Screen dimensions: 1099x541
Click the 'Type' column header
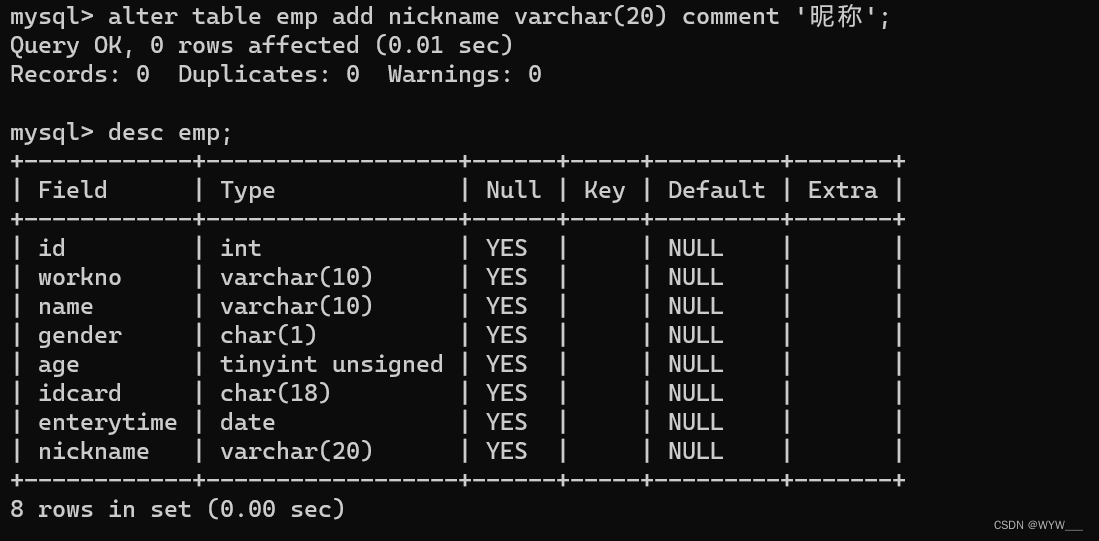247,190
